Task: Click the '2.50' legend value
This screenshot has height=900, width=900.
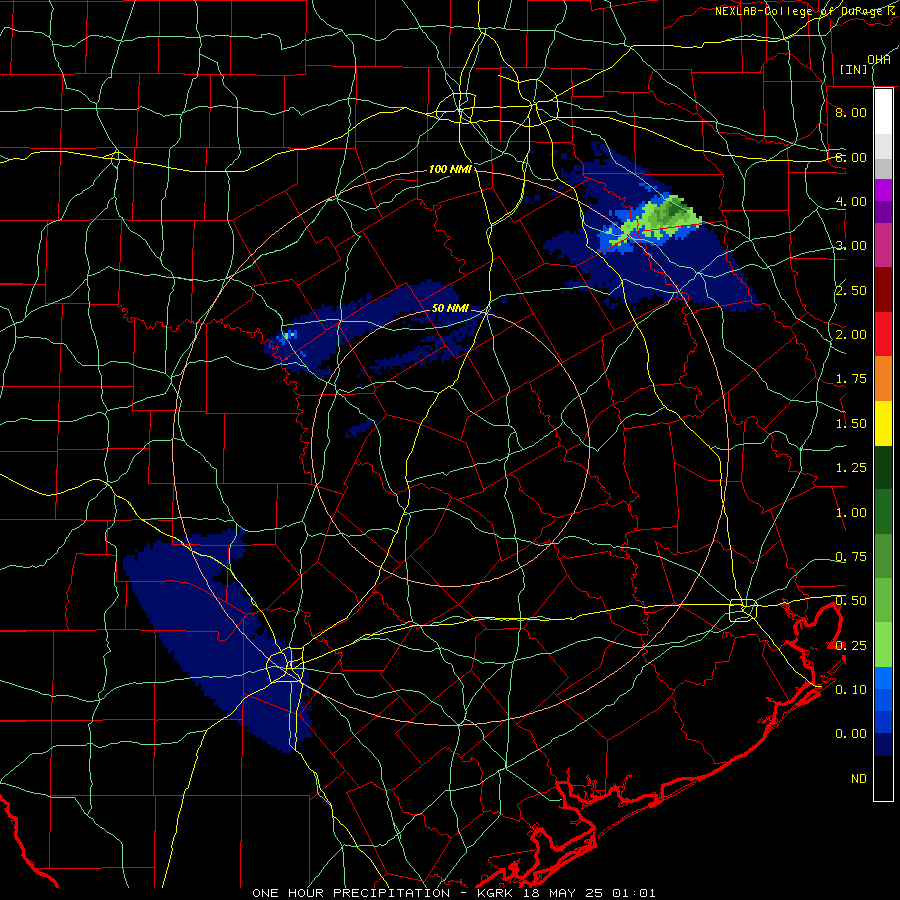Action: 851,290
